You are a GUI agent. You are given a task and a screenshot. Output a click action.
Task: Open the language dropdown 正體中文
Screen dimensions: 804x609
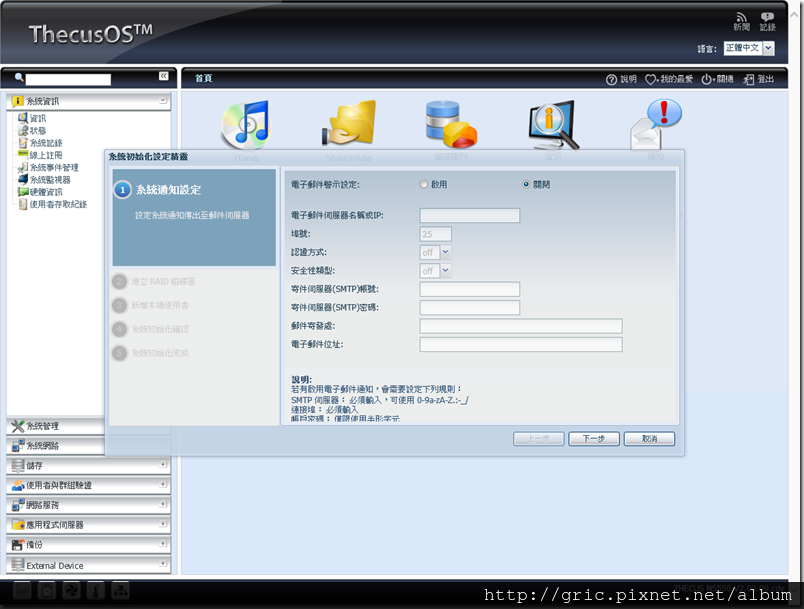pyautogui.click(x=749, y=48)
